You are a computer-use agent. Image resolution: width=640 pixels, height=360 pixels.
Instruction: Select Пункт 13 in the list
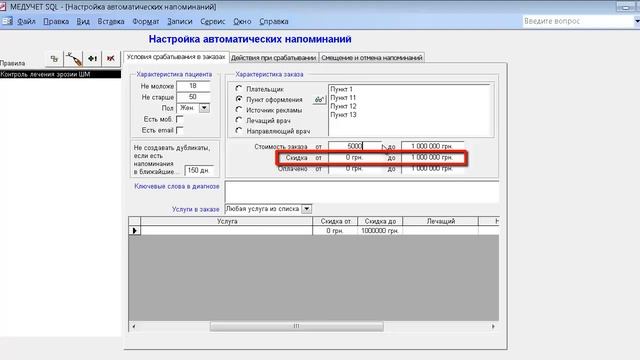(x=343, y=115)
